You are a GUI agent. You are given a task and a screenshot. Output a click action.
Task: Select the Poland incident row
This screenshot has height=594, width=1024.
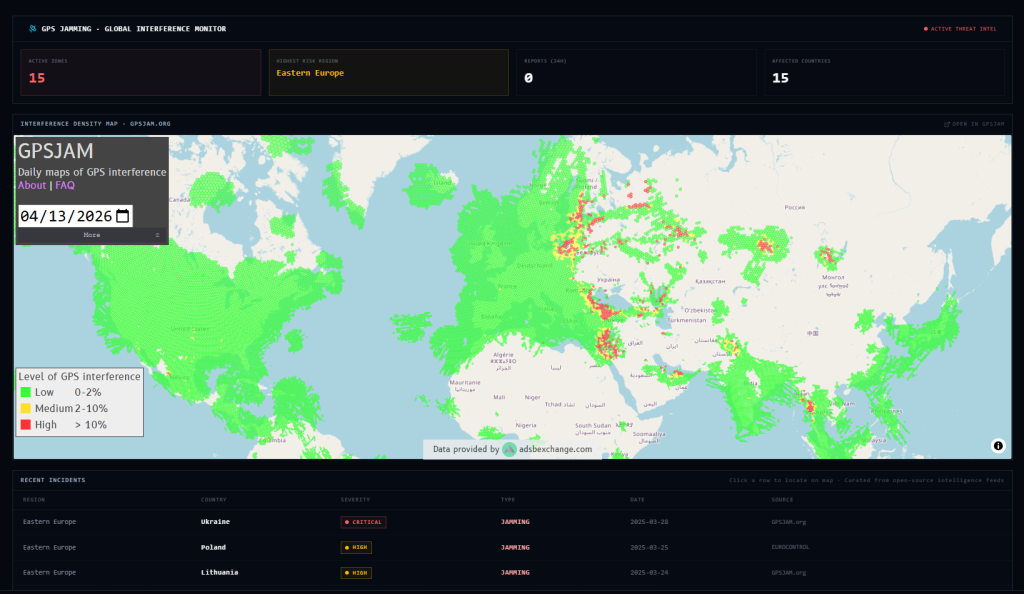tap(512, 548)
